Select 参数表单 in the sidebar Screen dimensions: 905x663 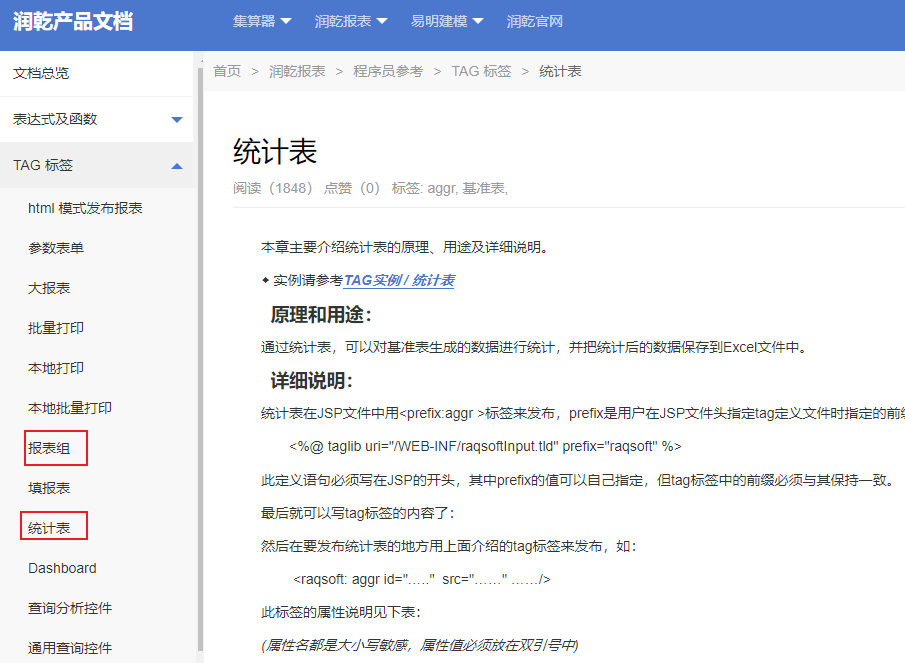(56, 248)
